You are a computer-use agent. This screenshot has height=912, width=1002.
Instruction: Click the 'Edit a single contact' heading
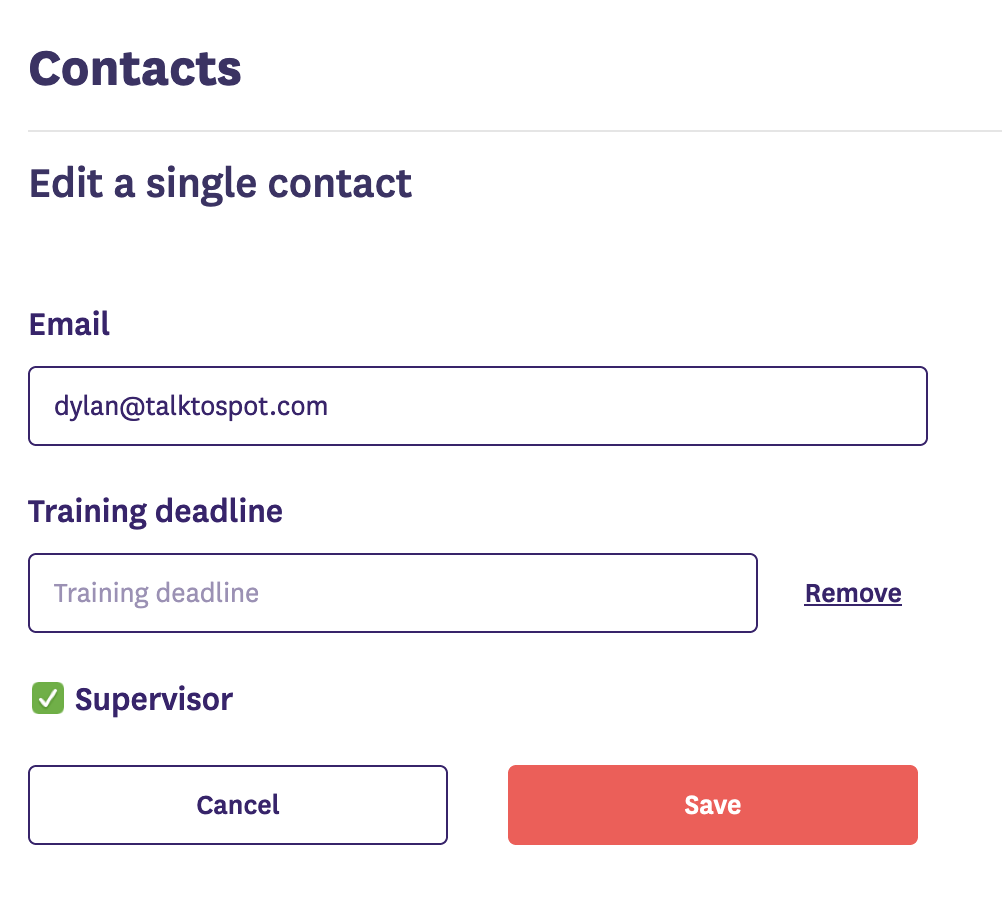click(220, 184)
